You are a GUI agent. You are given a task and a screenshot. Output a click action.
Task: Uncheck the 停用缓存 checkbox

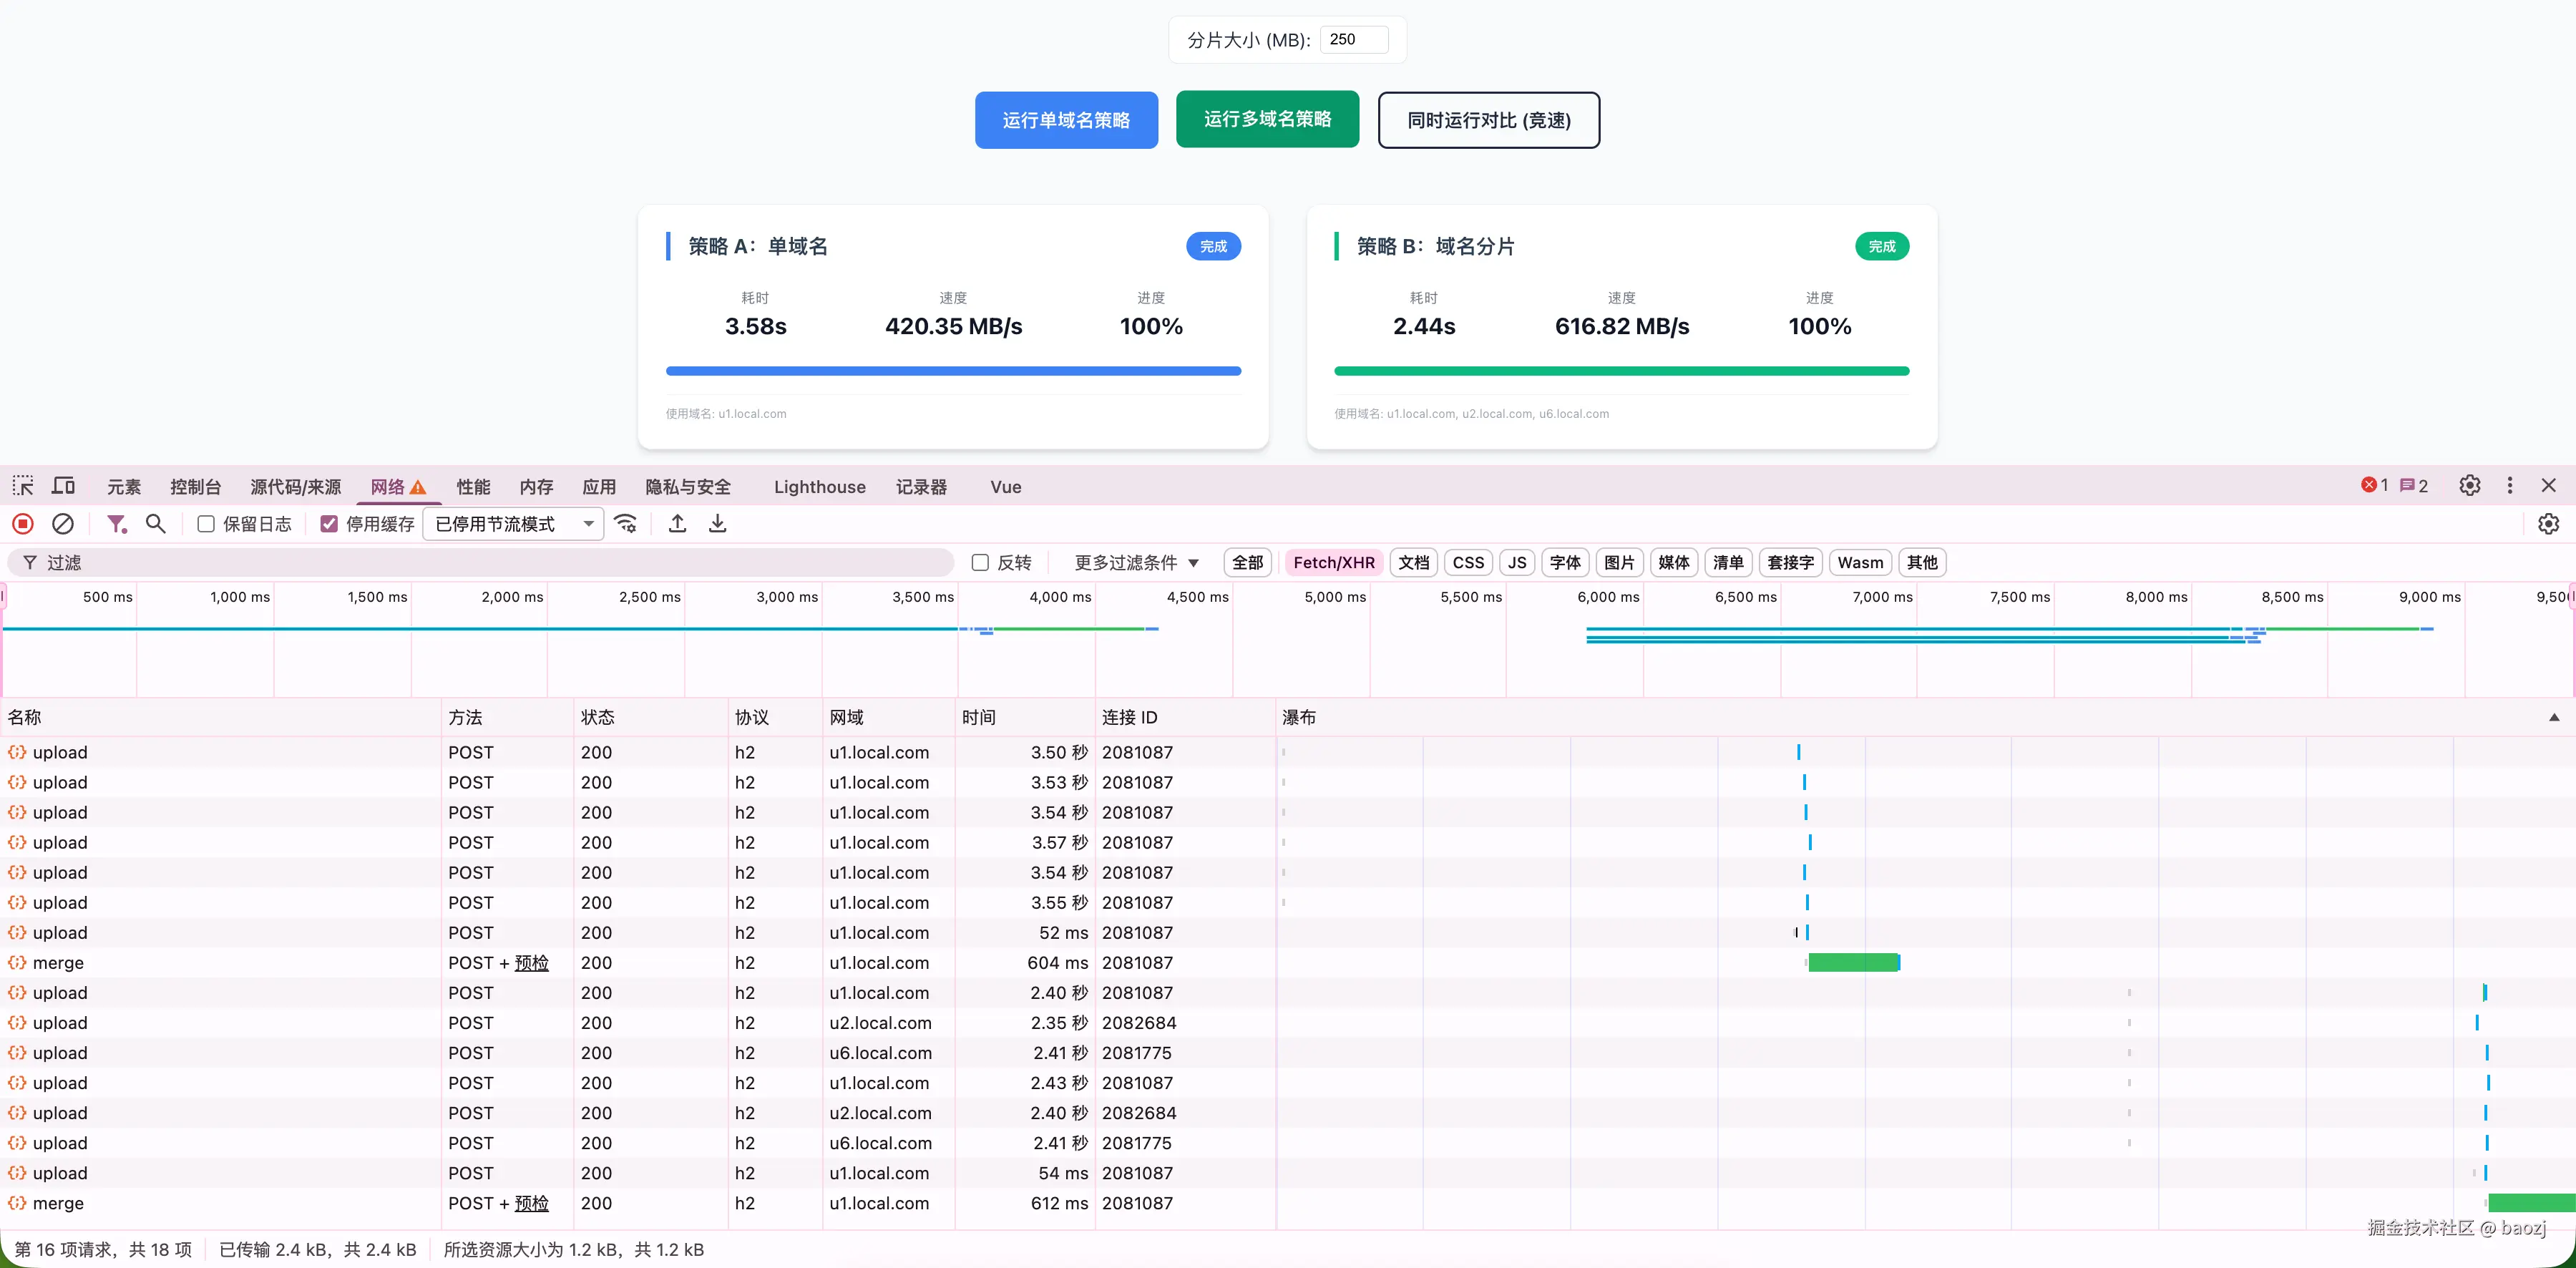coord(329,524)
